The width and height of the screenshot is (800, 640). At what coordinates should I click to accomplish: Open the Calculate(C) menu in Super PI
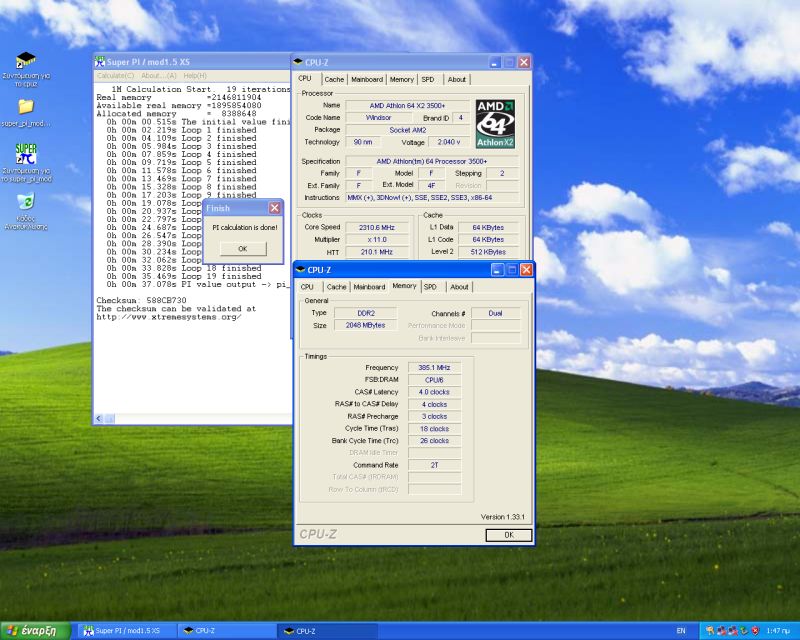click(115, 76)
